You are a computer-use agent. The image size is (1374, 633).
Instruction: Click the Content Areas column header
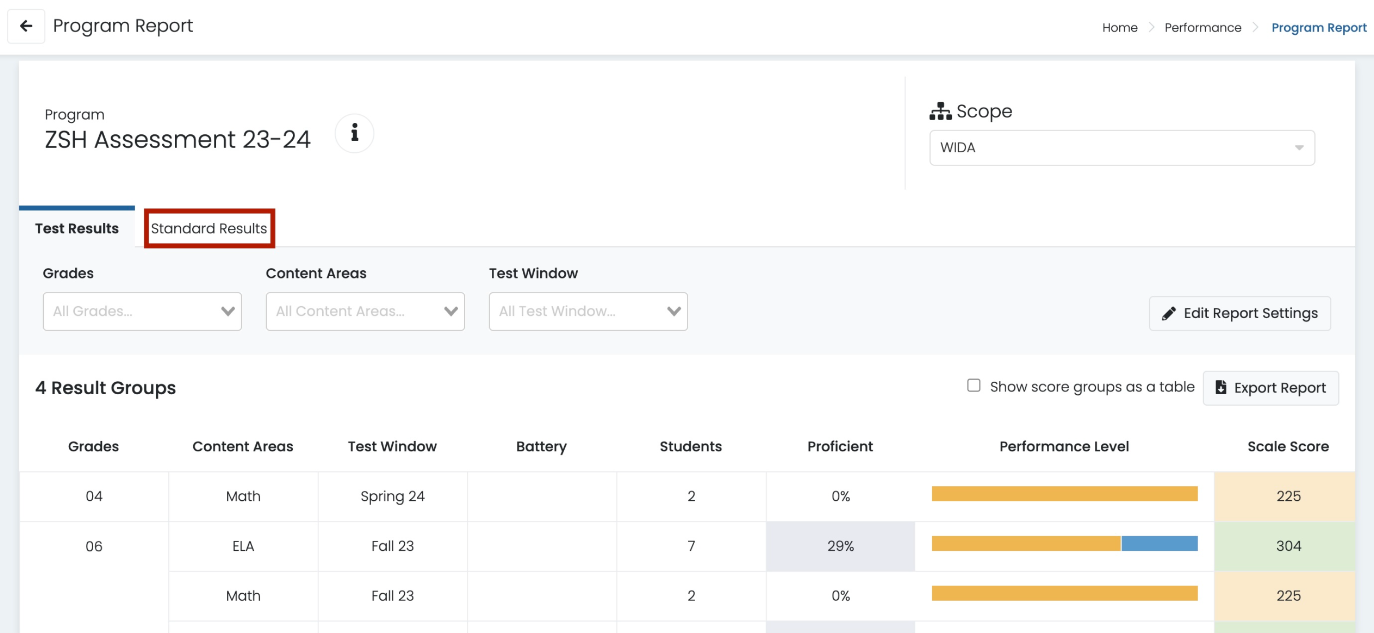243,447
